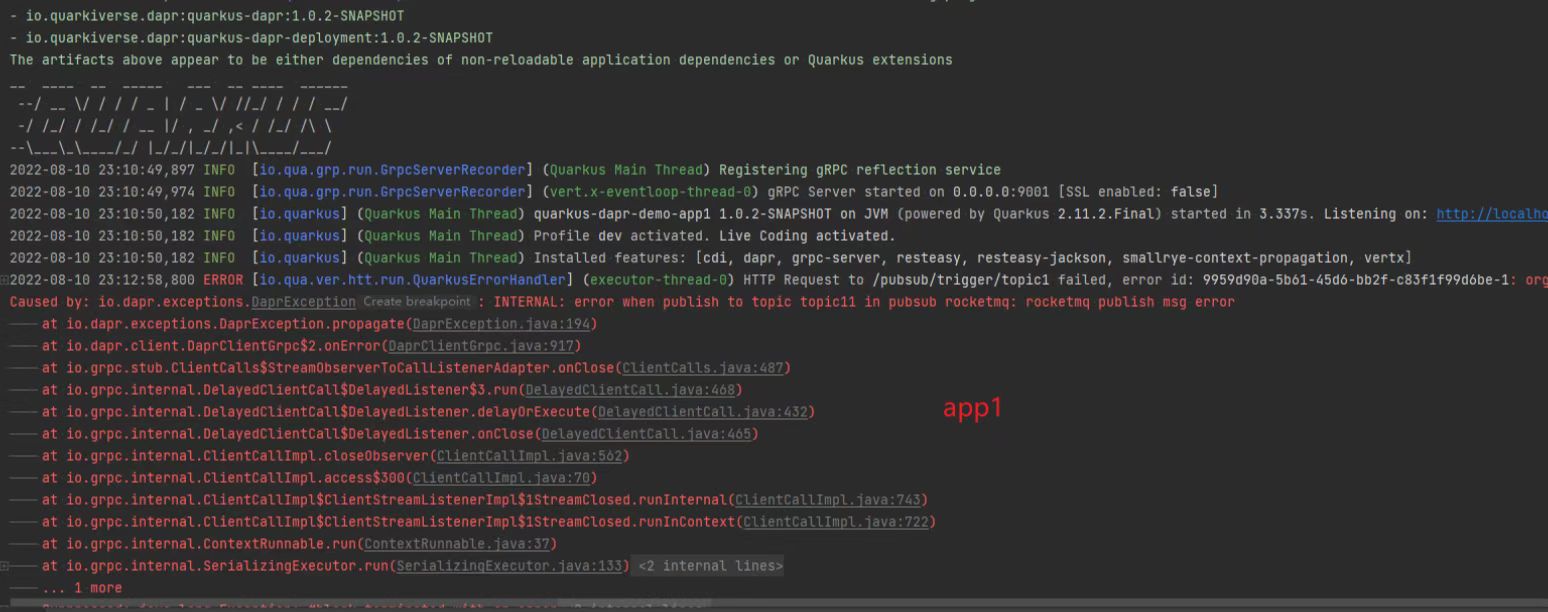Click the DaprException class link in Caused by

pyautogui.click(x=303, y=302)
